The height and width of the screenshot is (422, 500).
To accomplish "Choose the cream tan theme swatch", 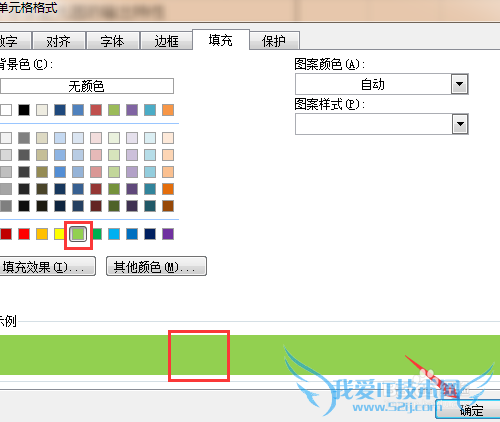I will coord(42,110).
